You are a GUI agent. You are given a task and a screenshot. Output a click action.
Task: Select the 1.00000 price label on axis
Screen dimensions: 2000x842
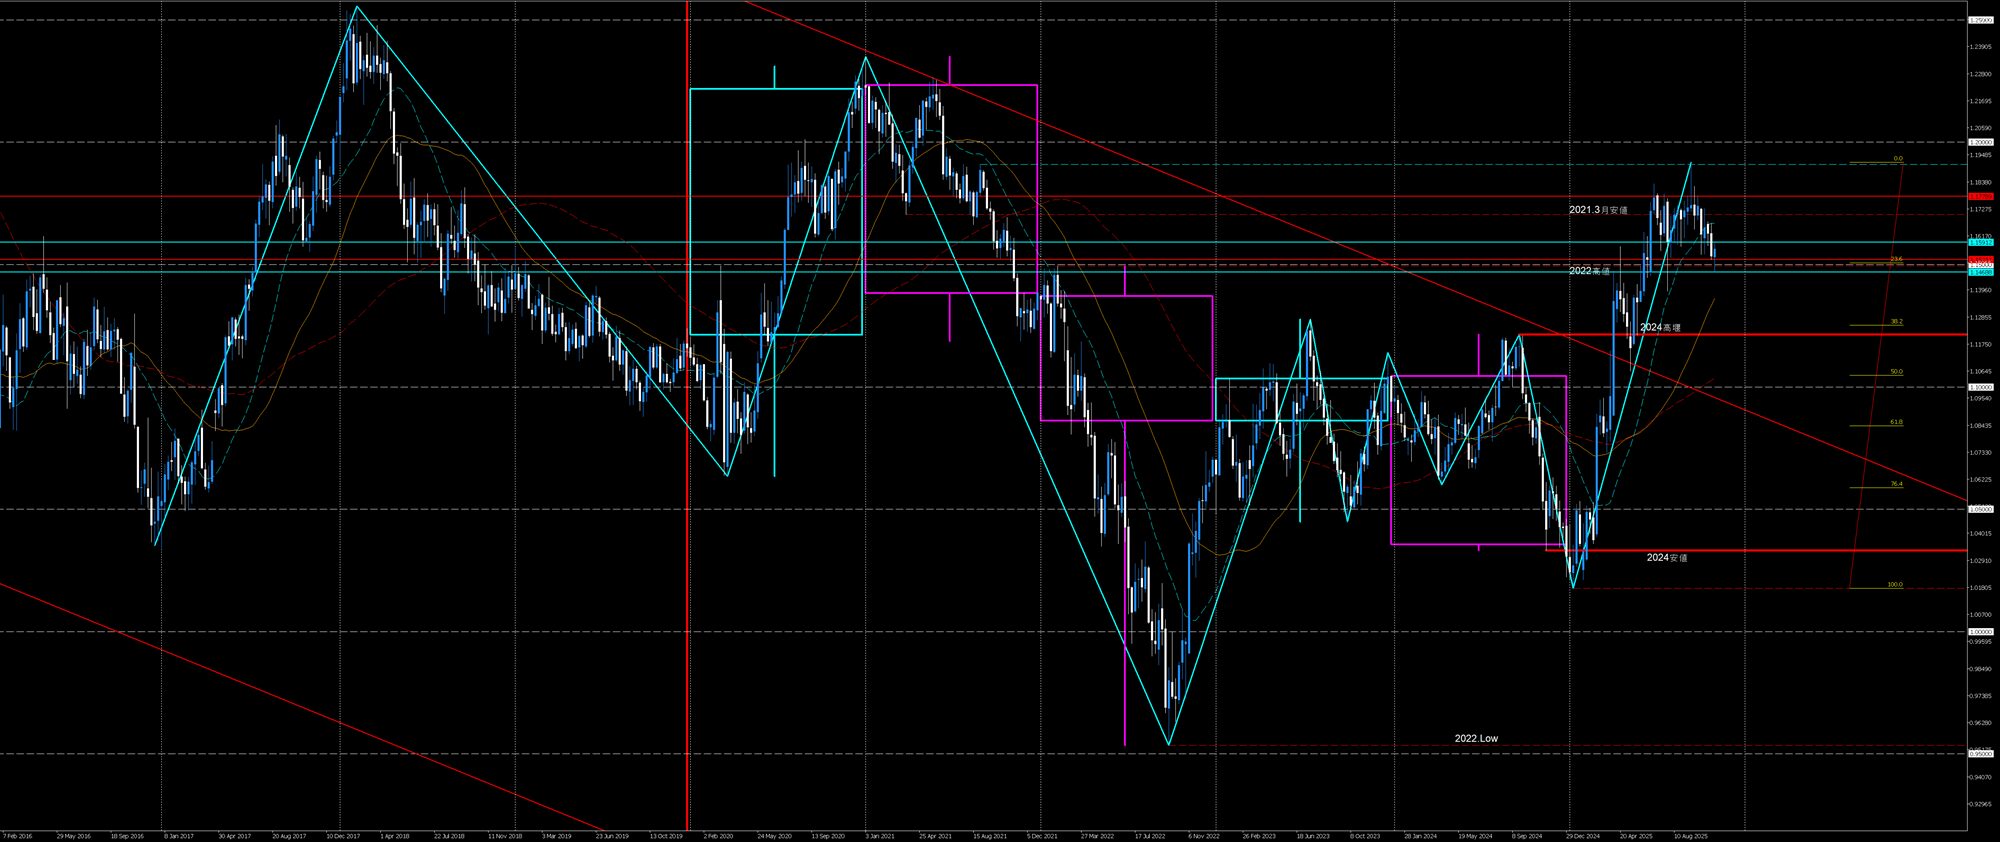(x=1980, y=632)
